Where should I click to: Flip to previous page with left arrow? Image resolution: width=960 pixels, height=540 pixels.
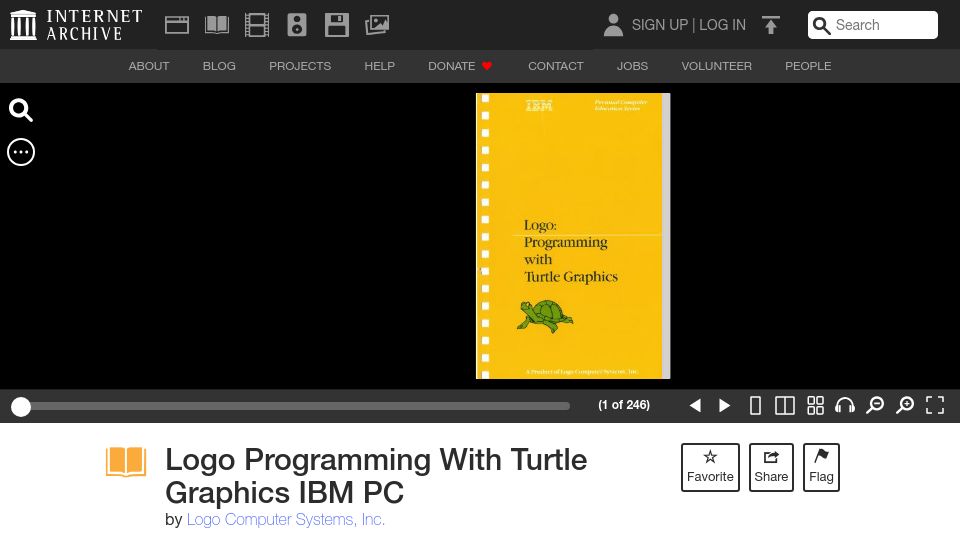click(695, 405)
